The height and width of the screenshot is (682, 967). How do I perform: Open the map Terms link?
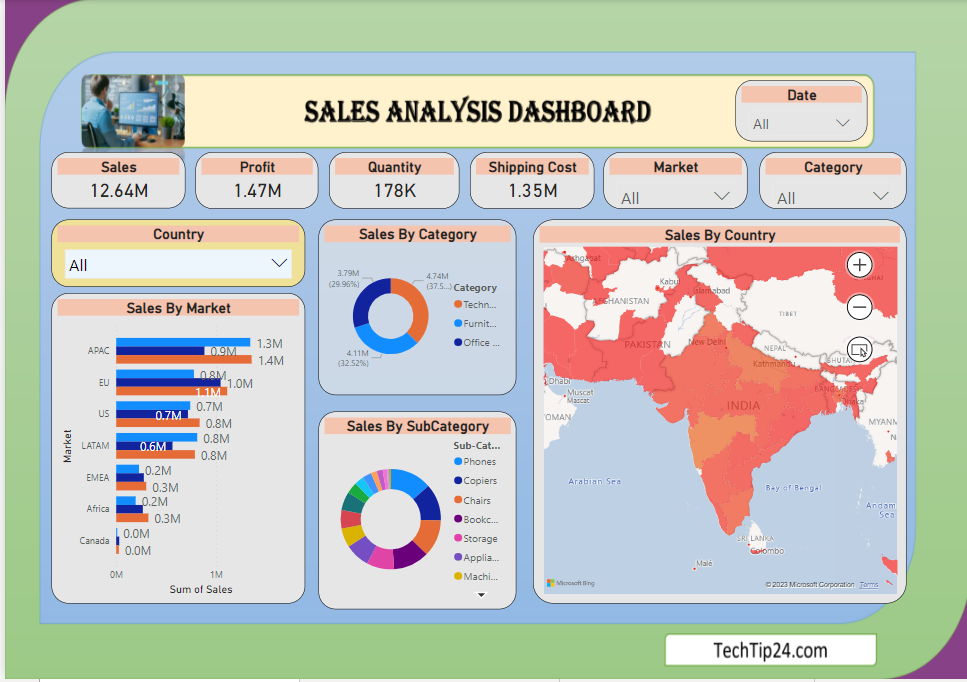click(869, 585)
